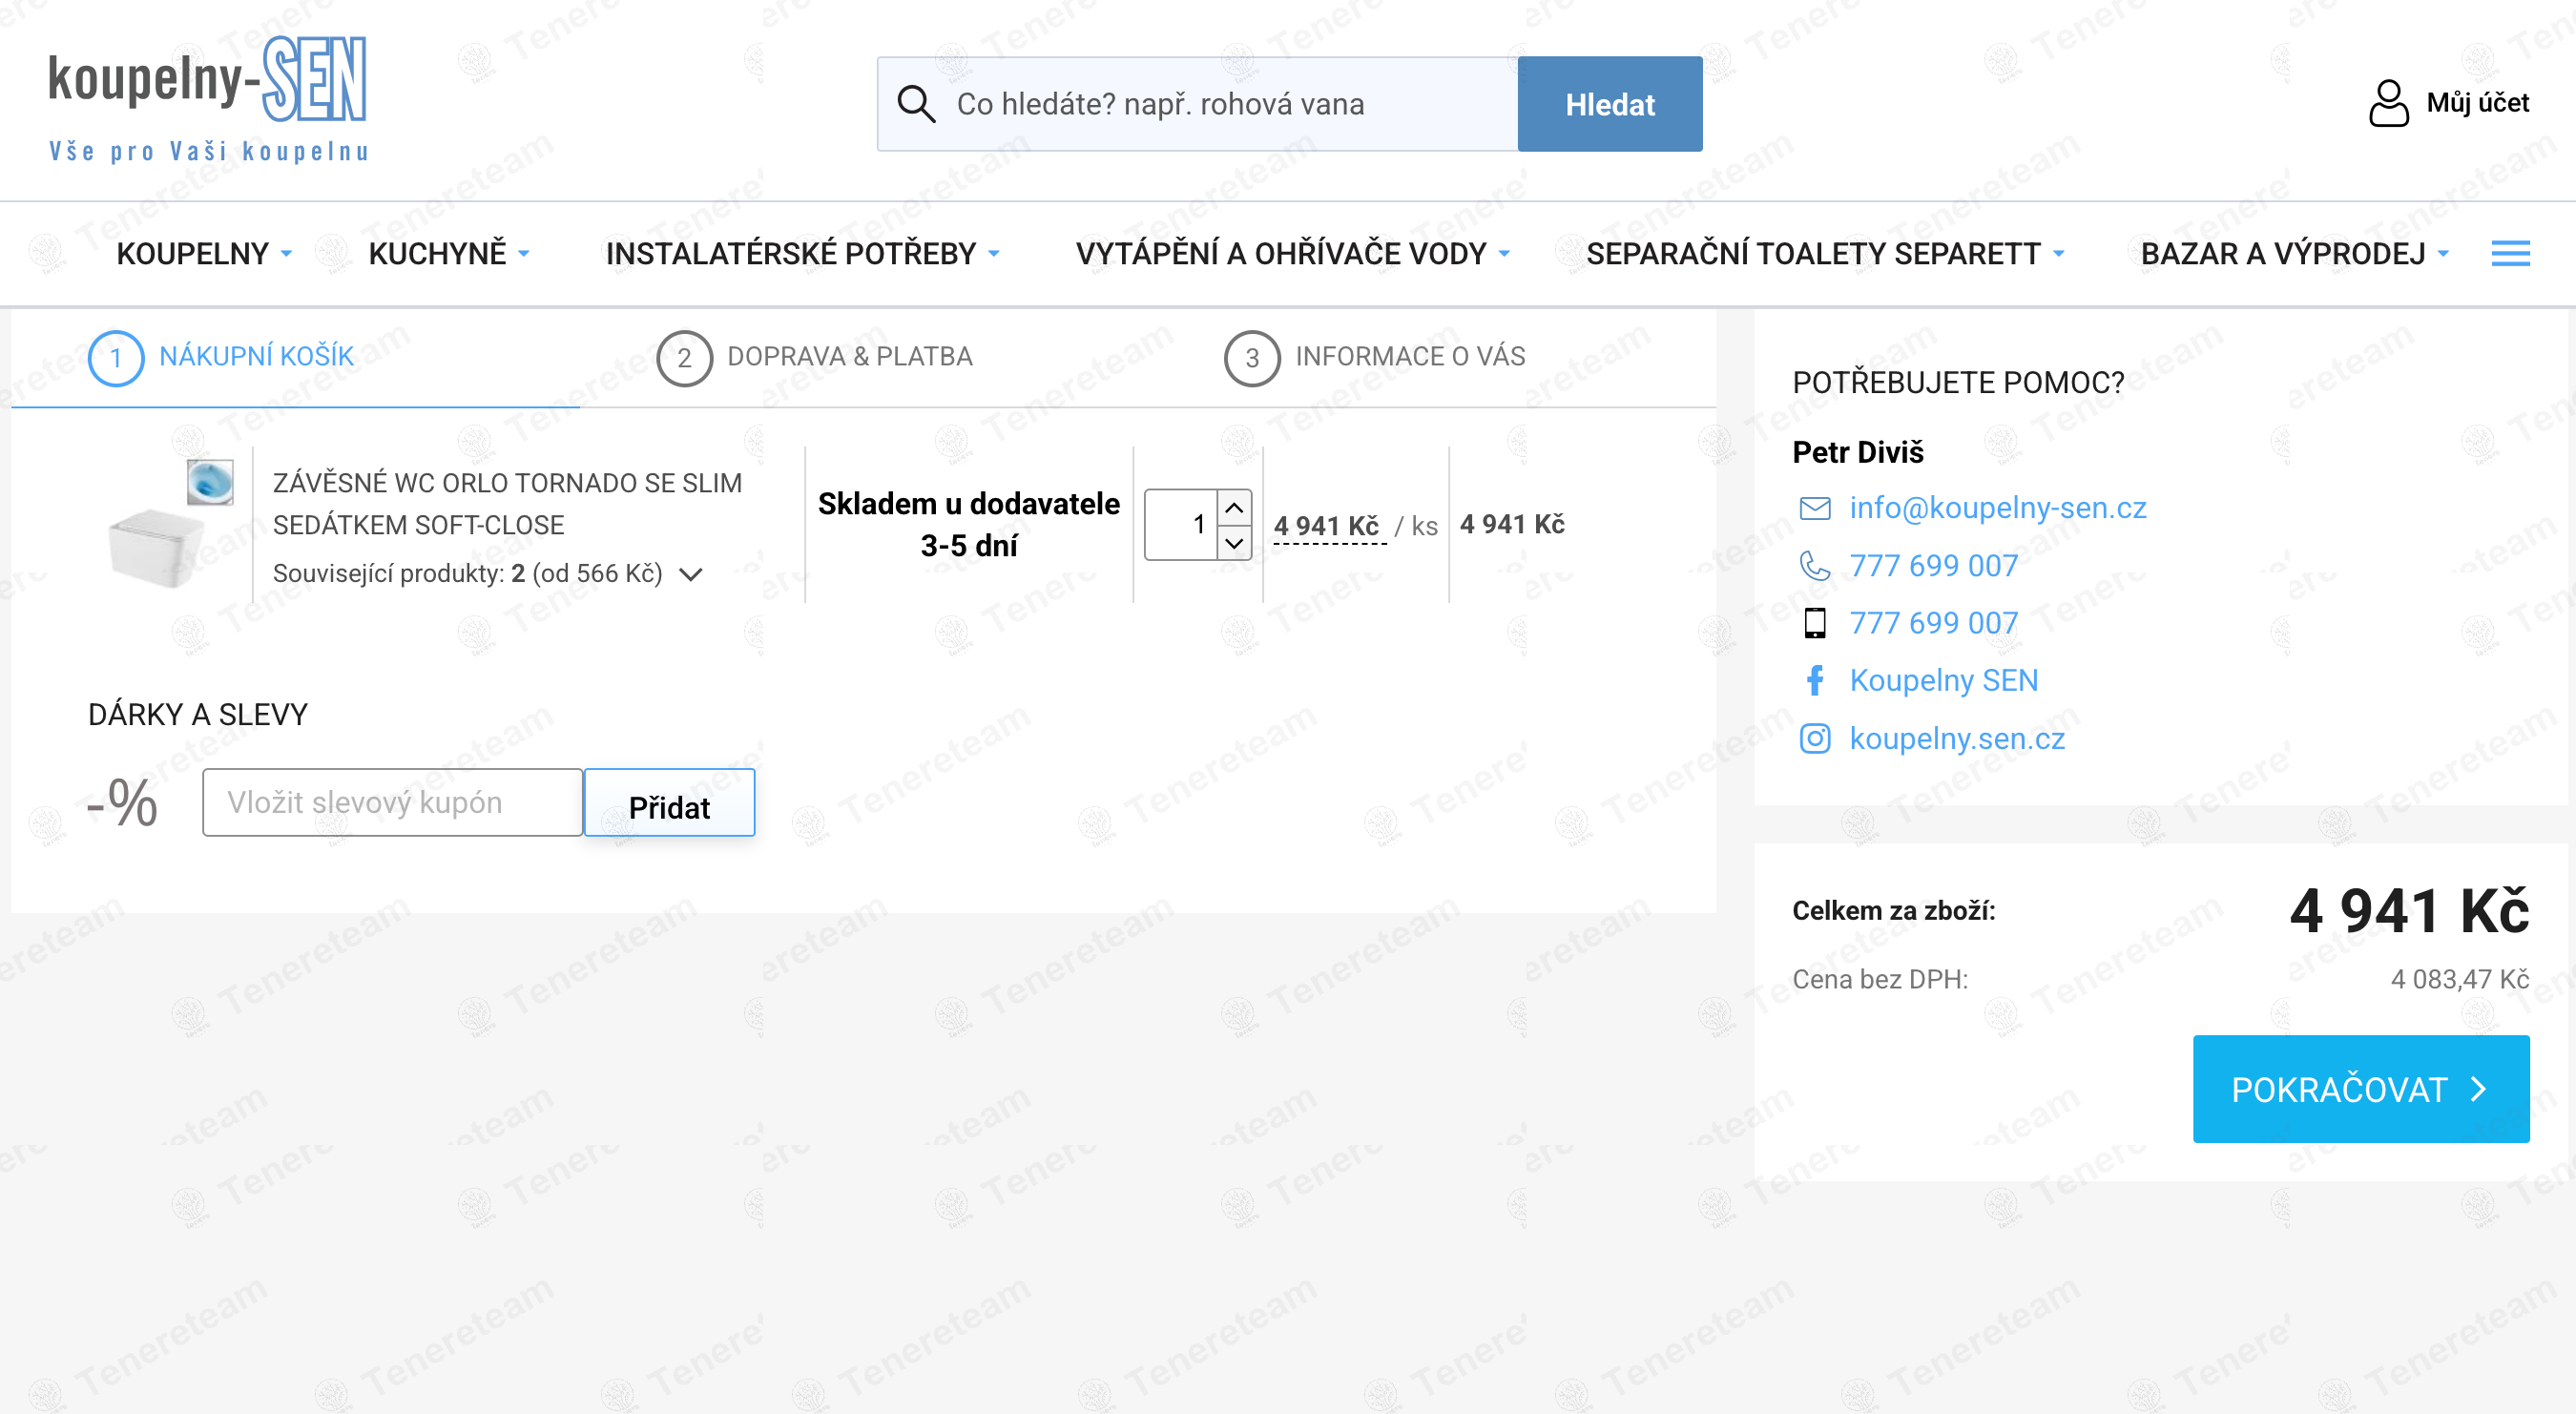Click the Petr Diviš contact name

click(x=1857, y=452)
